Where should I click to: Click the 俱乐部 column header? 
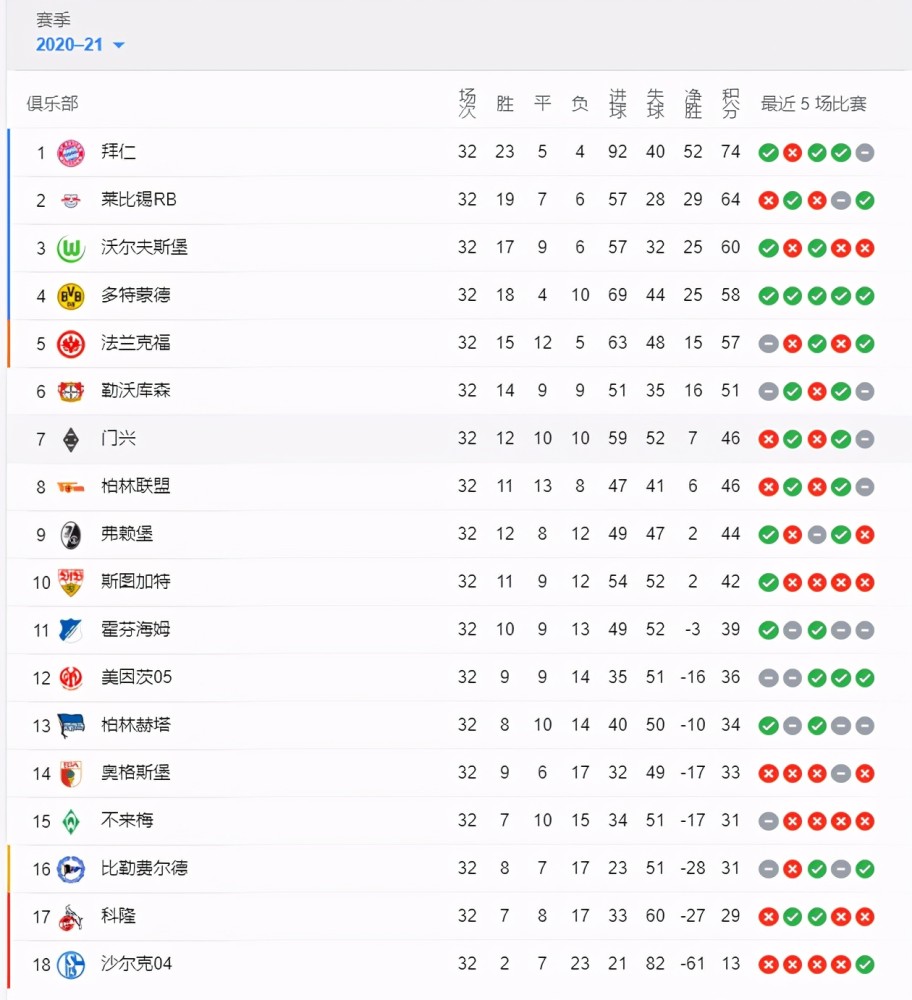pyautogui.click(x=52, y=103)
